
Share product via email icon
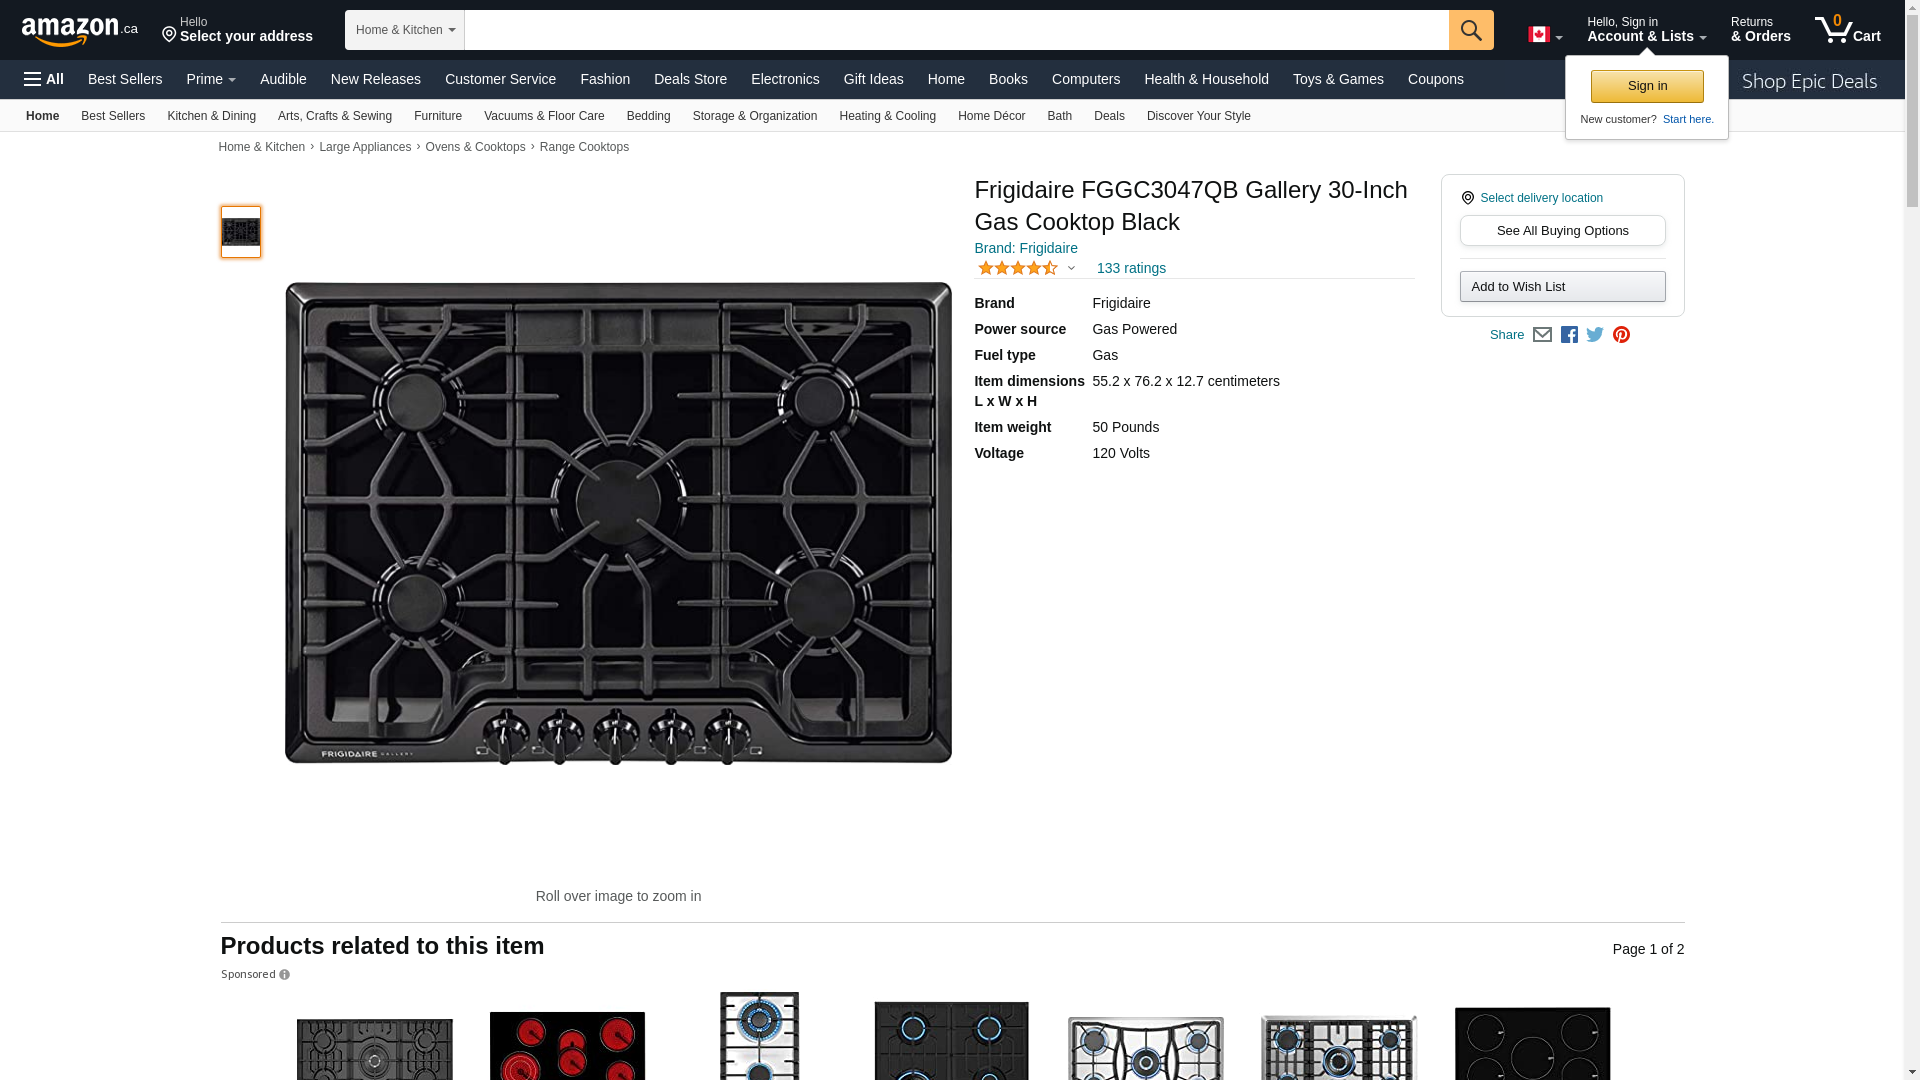coord(1542,335)
